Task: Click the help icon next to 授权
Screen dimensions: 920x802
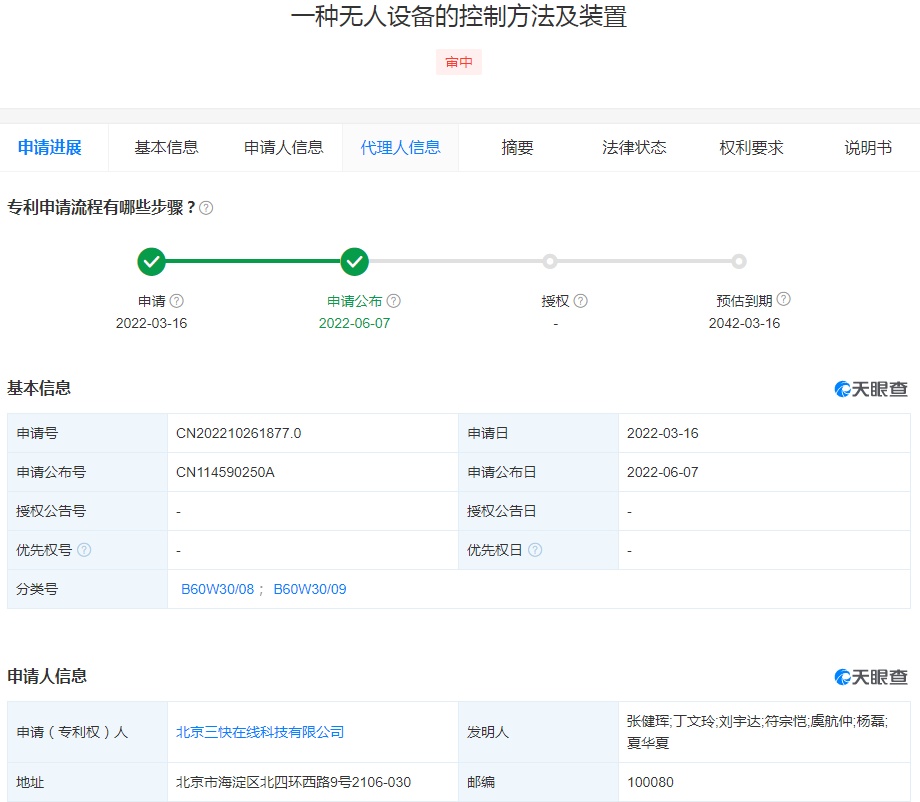Action: 581,301
